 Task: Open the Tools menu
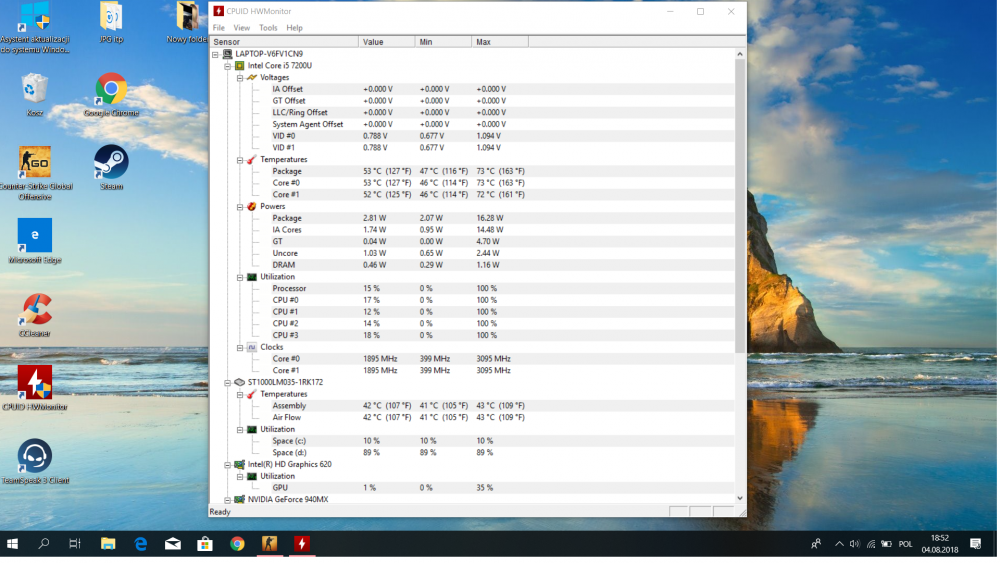pos(268,28)
